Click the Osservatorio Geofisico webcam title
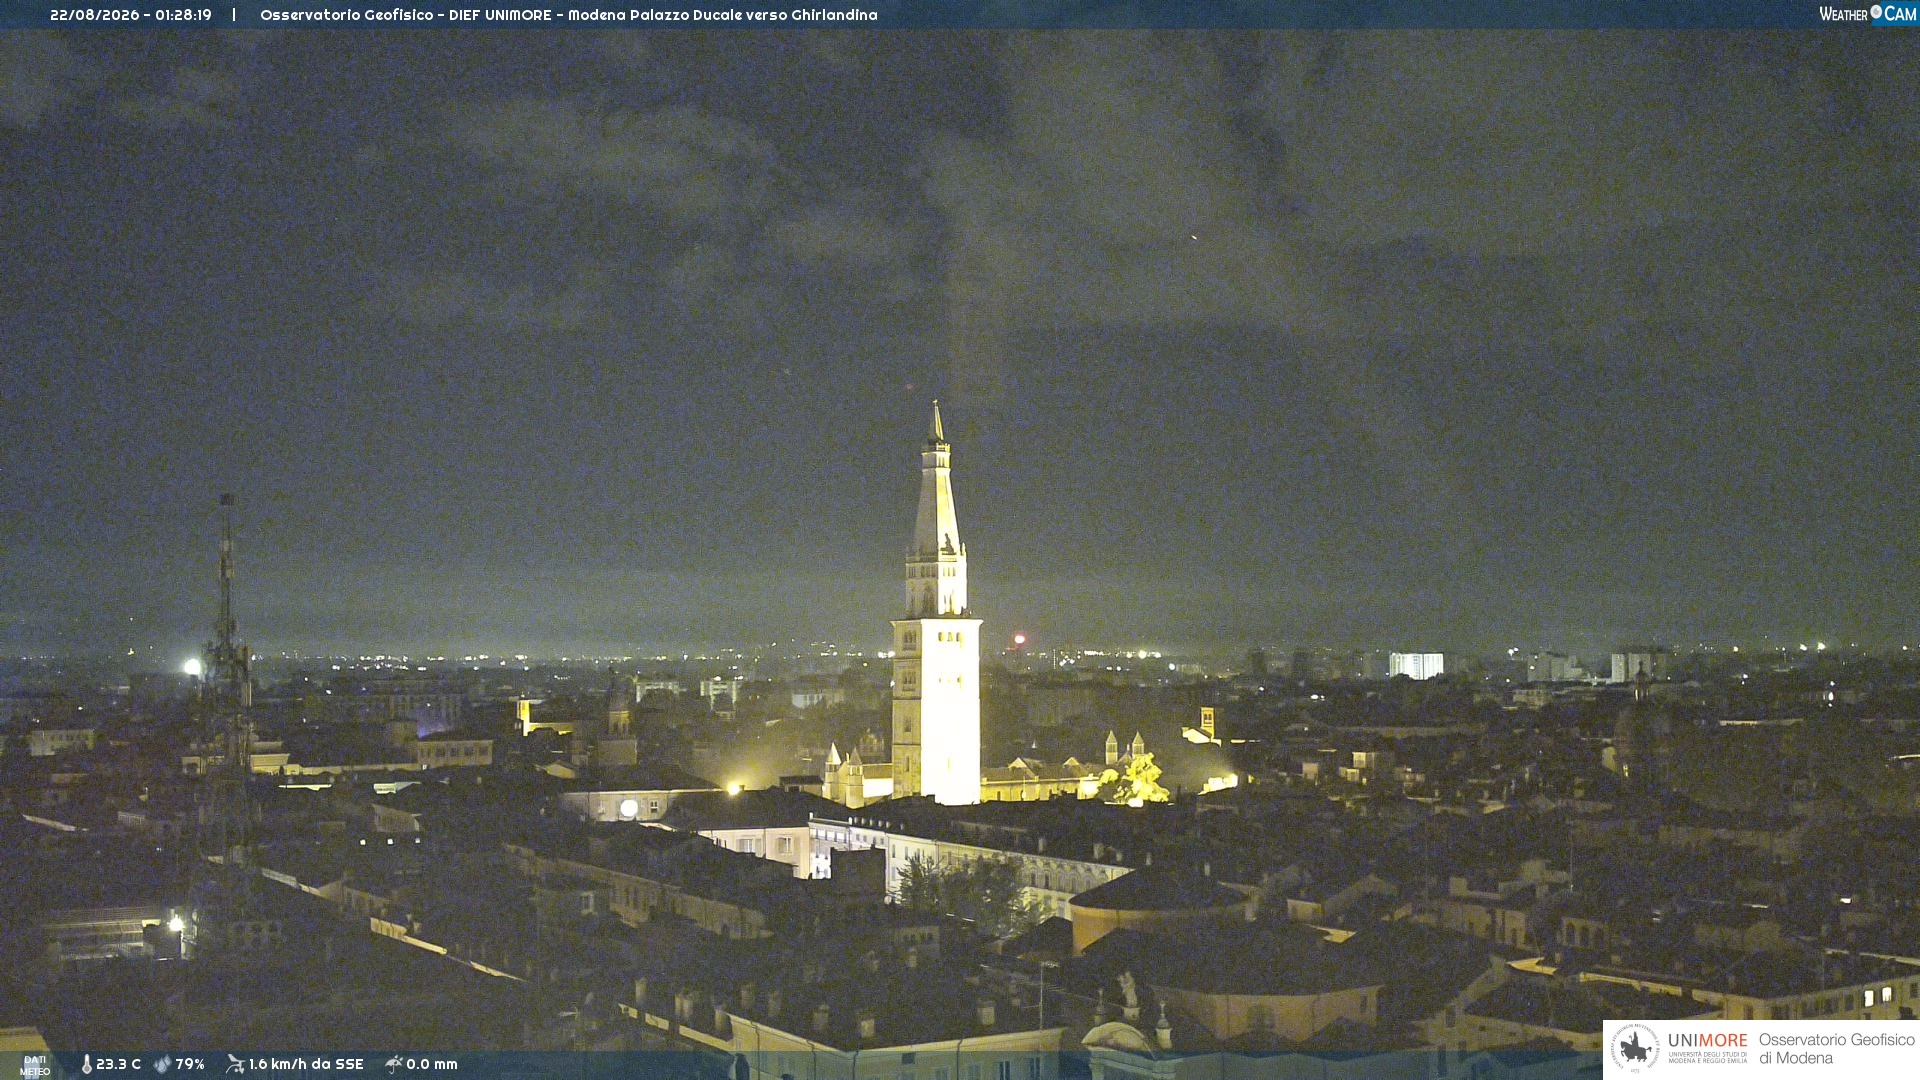The width and height of the screenshot is (1920, 1080). click(x=569, y=15)
